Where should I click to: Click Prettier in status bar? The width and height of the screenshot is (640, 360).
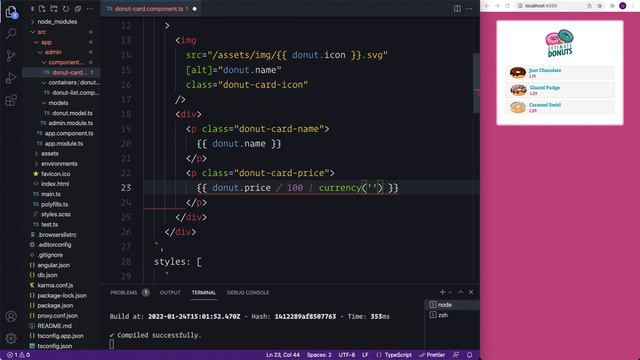[x=432, y=355]
